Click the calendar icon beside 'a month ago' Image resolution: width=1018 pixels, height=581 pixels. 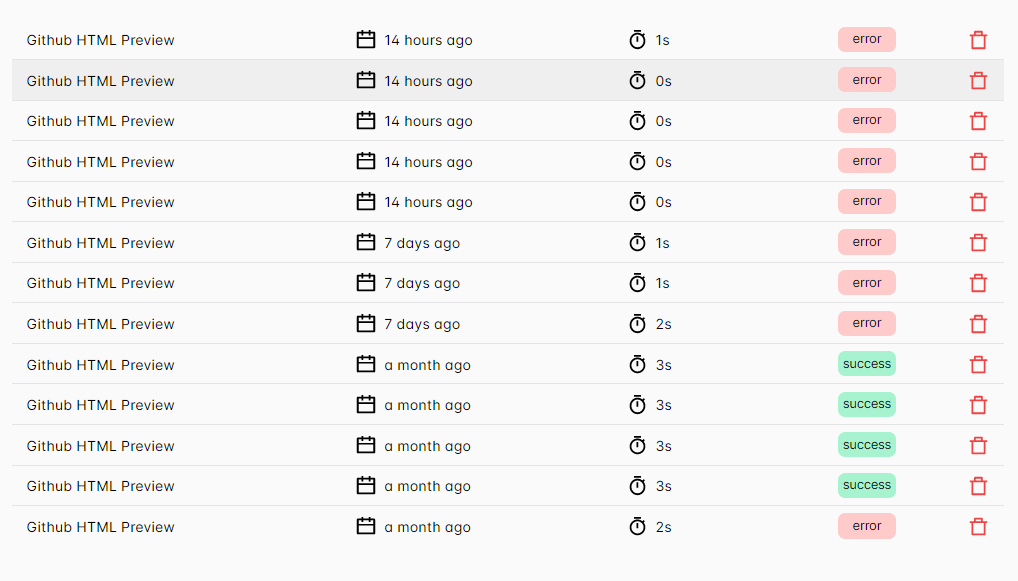point(365,364)
